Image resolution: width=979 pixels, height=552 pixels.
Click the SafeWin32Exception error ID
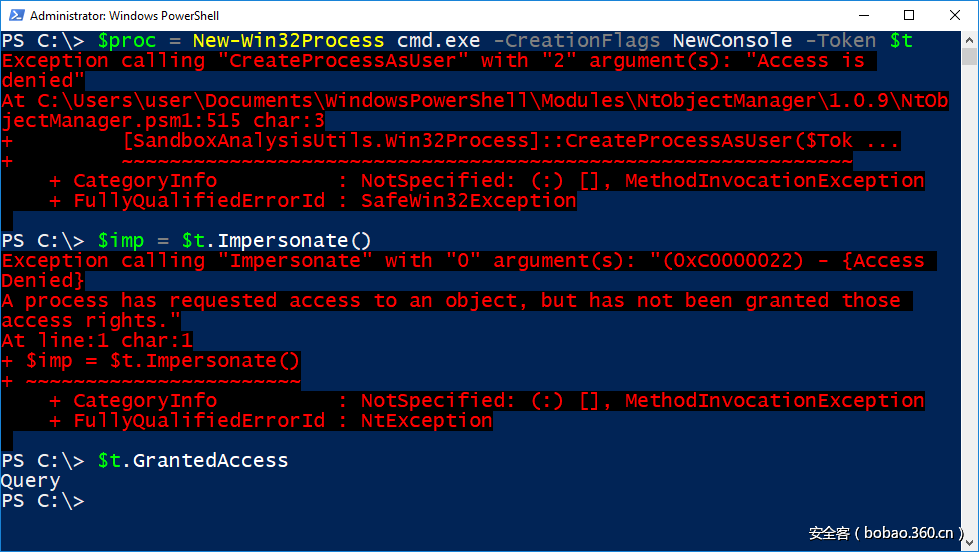coord(469,201)
